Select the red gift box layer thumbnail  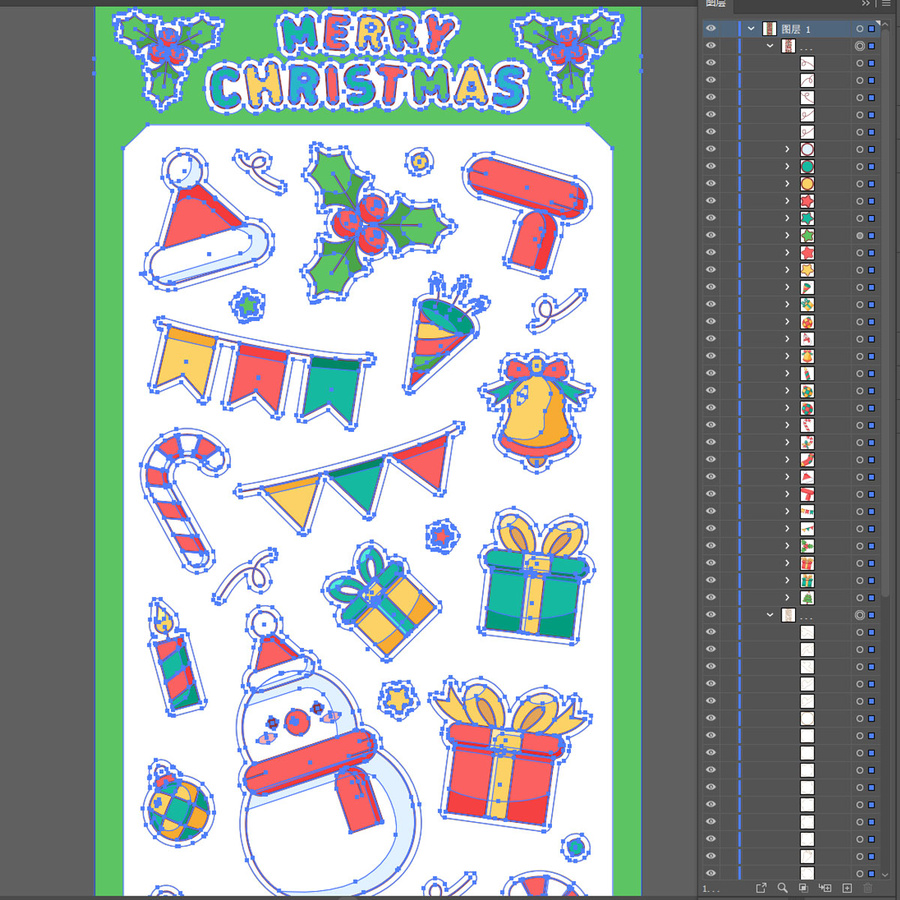pos(807,563)
